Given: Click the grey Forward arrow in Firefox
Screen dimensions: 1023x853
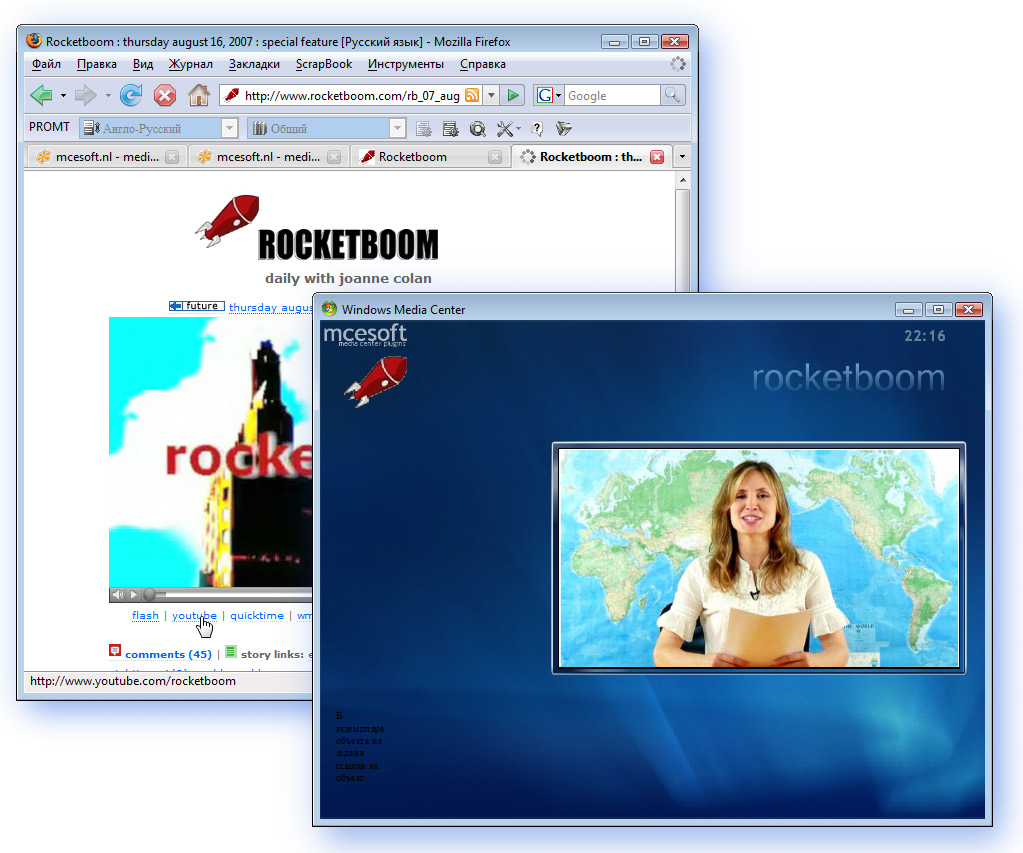Looking at the screenshot, I should click(85, 95).
